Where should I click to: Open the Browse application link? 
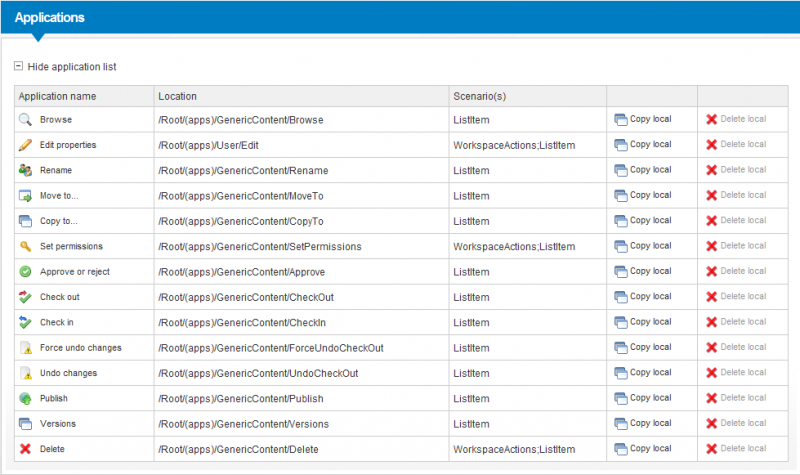click(x=56, y=119)
